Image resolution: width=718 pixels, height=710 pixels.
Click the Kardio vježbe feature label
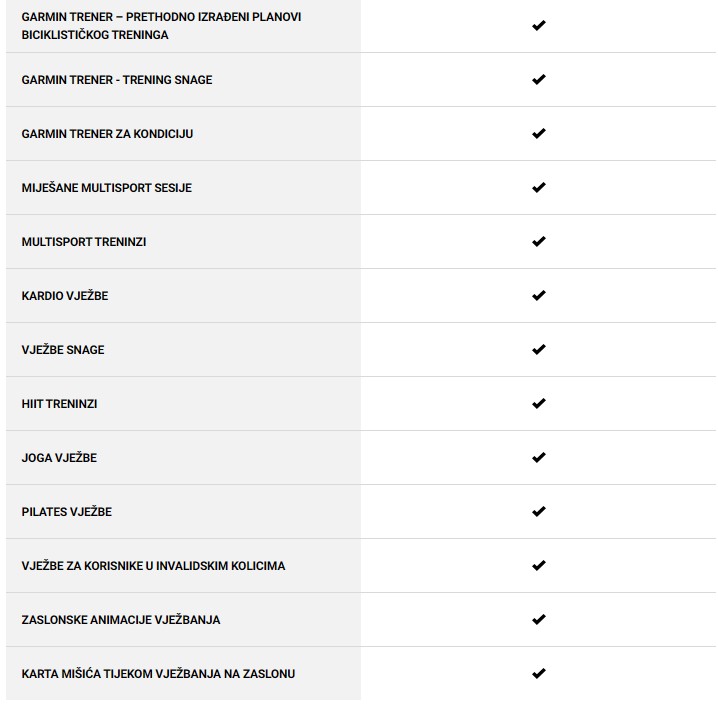[65, 296]
